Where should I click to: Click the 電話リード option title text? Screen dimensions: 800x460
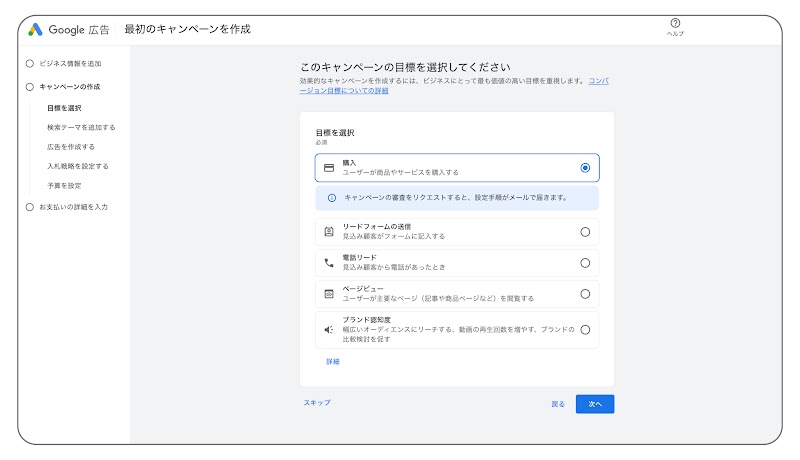pyautogui.click(x=359, y=258)
